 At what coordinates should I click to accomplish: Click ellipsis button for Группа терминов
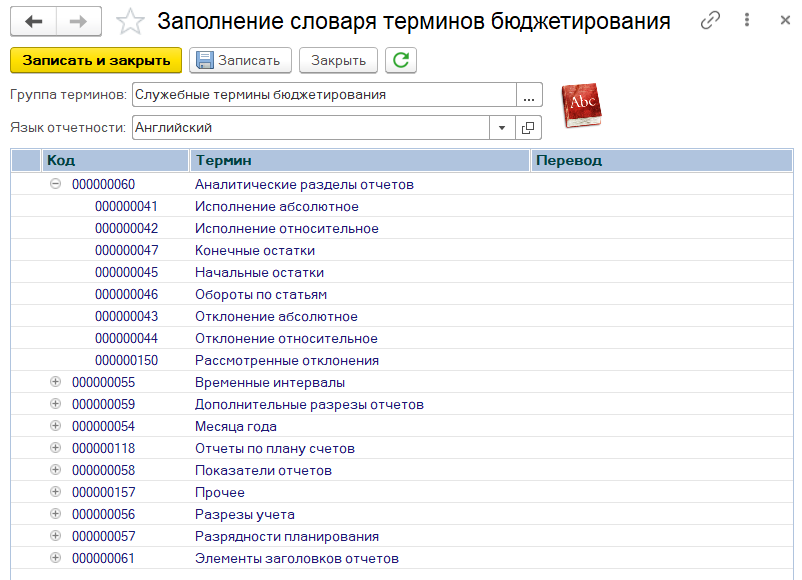pos(529,95)
